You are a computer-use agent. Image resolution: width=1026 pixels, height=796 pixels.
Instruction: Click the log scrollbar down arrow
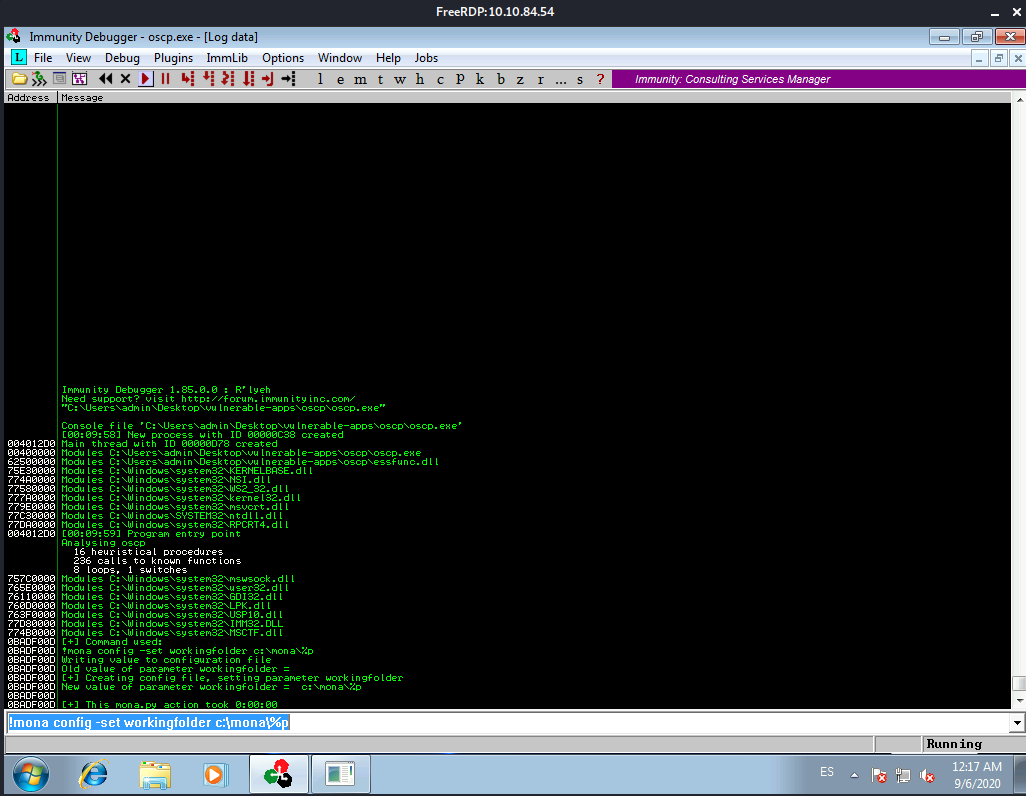click(1019, 701)
